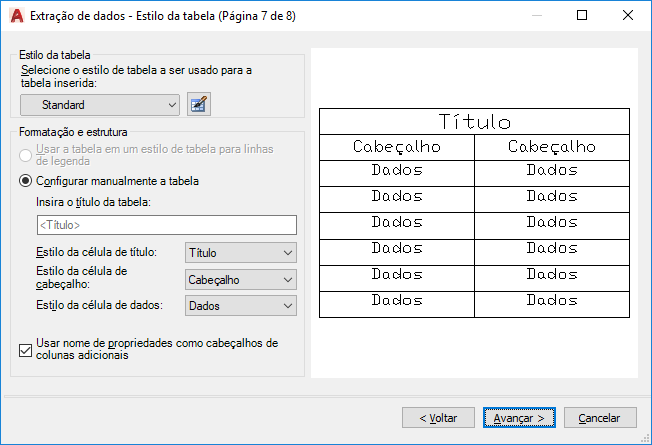Viewport: 652px width, 445px height.
Task: Click the AutoCAD logo icon in title bar
Action: (x=15, y=16)
